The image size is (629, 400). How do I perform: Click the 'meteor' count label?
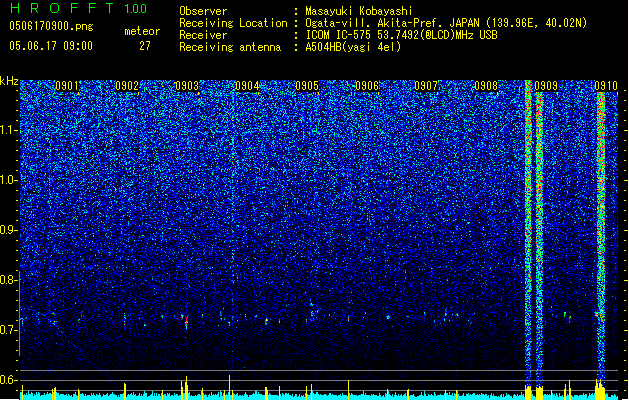pos(142,31)
